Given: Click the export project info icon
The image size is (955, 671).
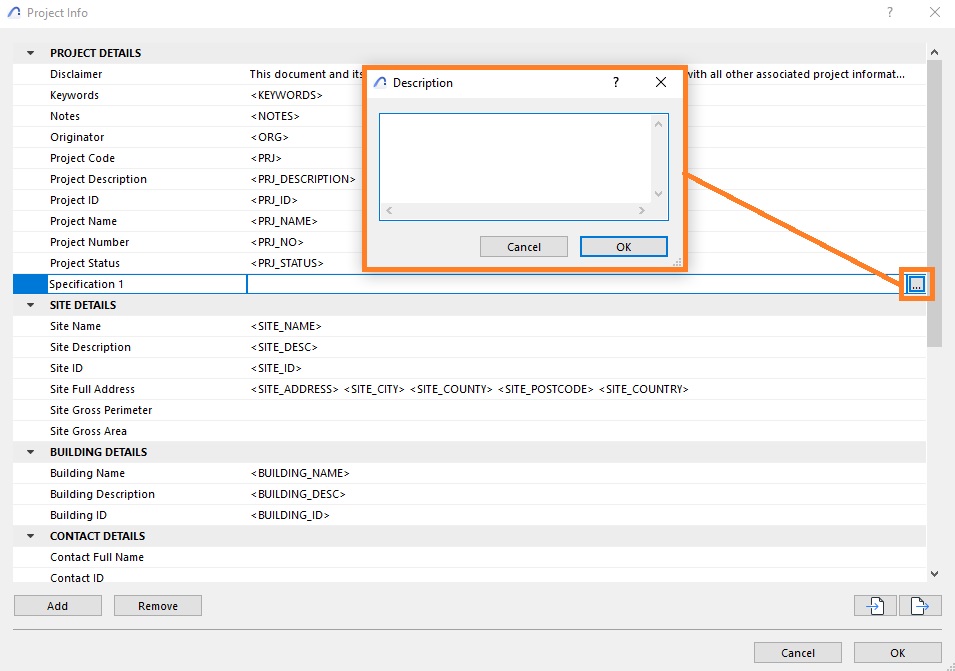Looking at the screenshot, I should 920,606.
